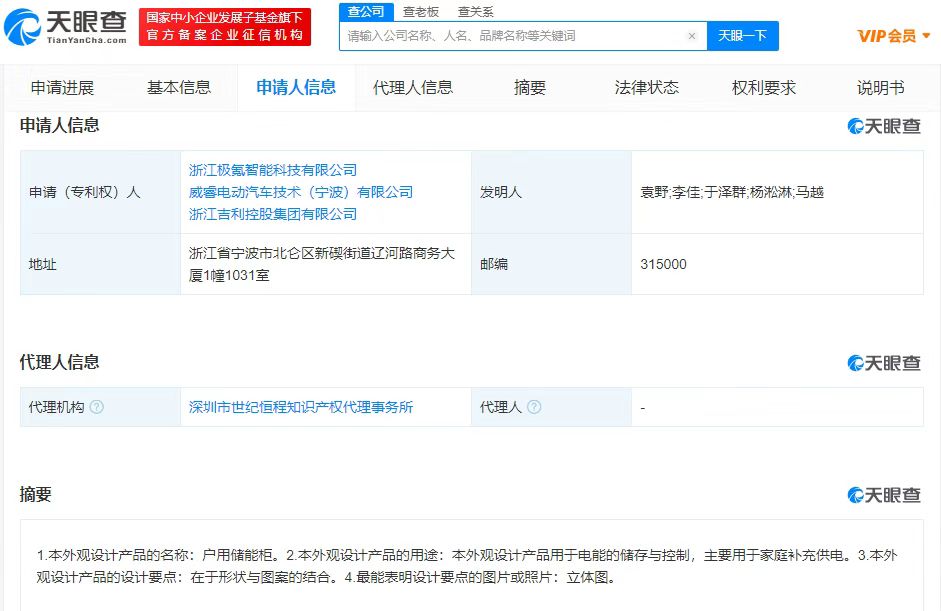Go to the 基本信息 tab
Image resolution: width=941 pixels, height=611 pixels.
[179, 88]
